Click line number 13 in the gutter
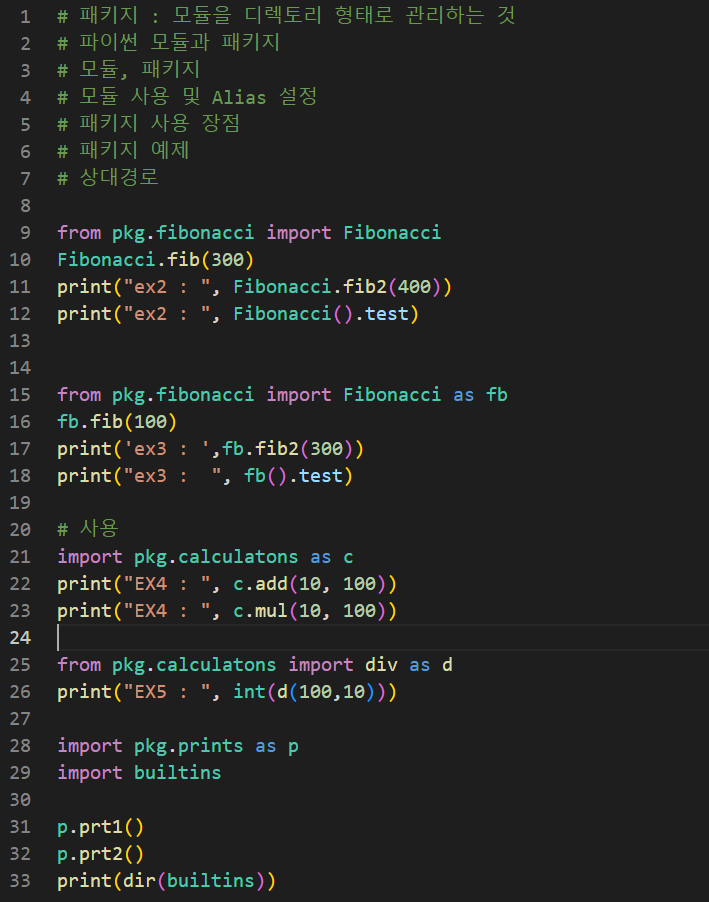Image resolution: width=709 pixels, height=902 pixels. 20,341
